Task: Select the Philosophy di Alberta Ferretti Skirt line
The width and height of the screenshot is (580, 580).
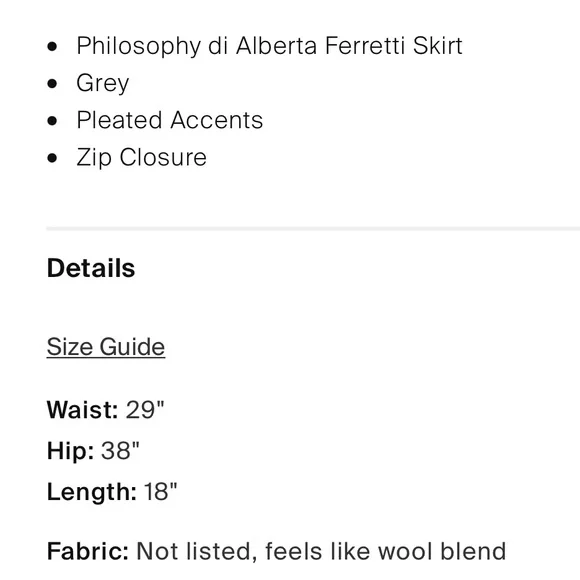Action: 269,46
